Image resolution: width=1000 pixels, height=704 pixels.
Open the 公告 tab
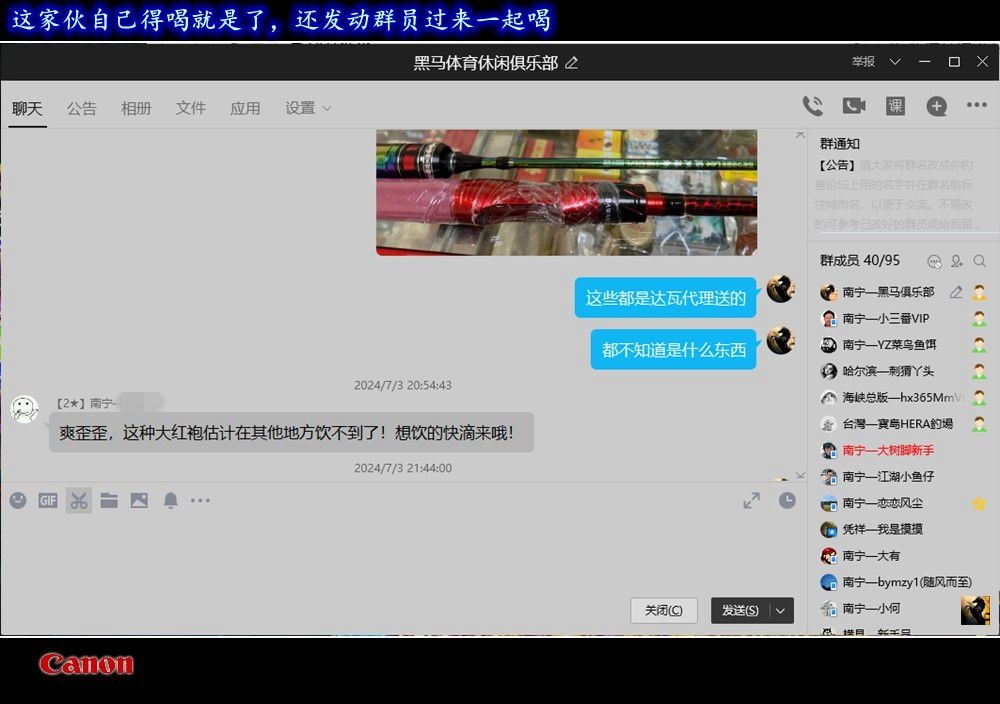pos(82,108)
